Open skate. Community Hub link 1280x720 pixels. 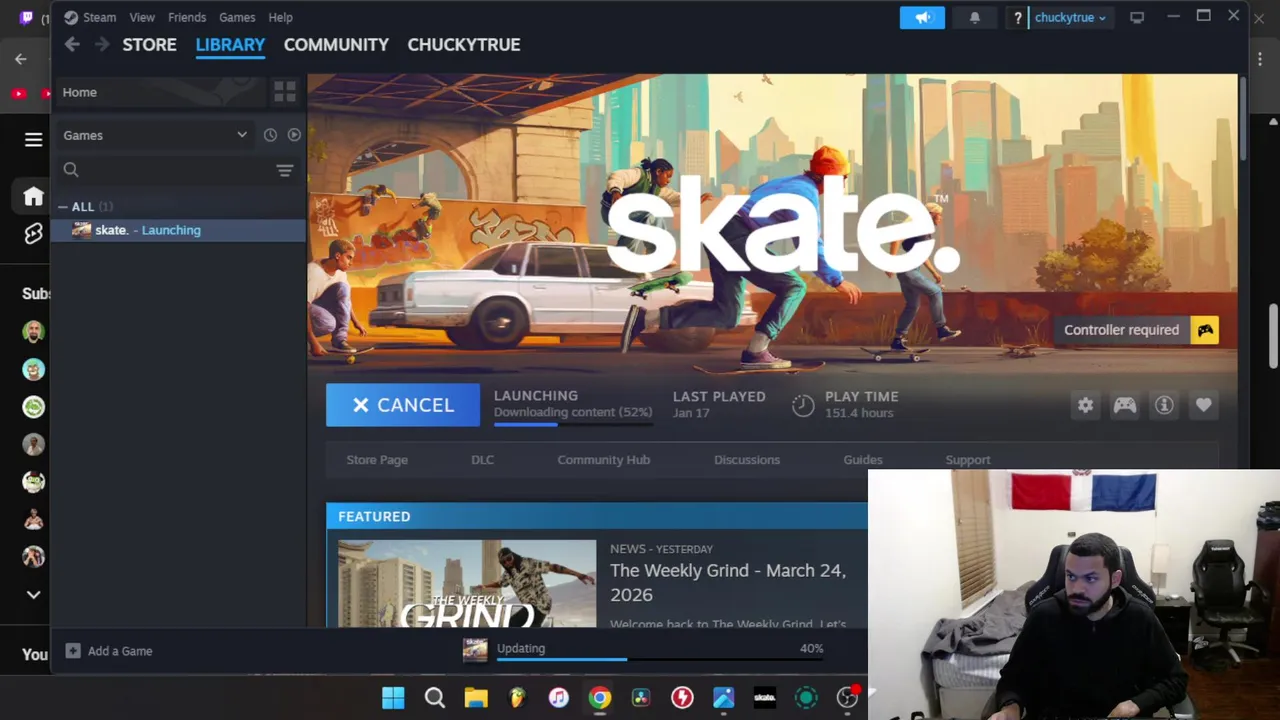603,460
